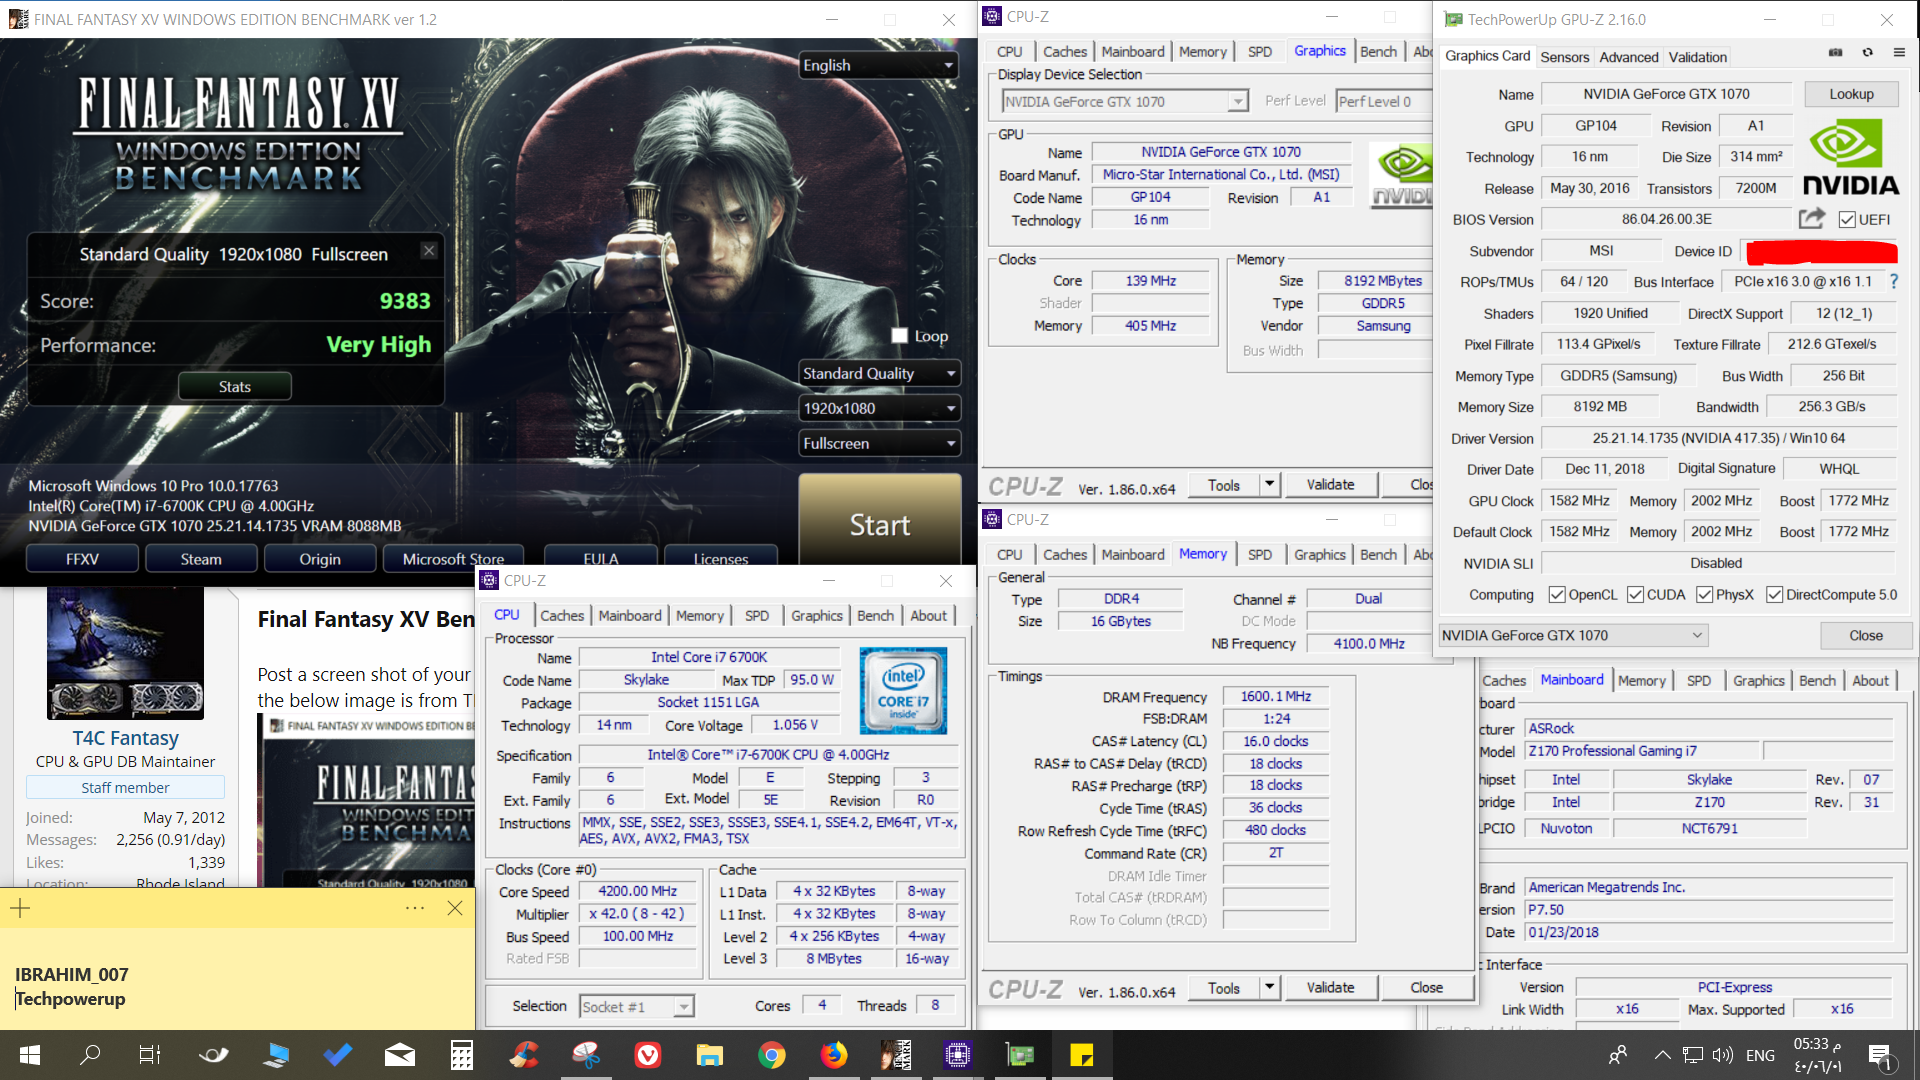
Task: Click Validate in the memory CPU-Z window
Action: point(1330,987)
